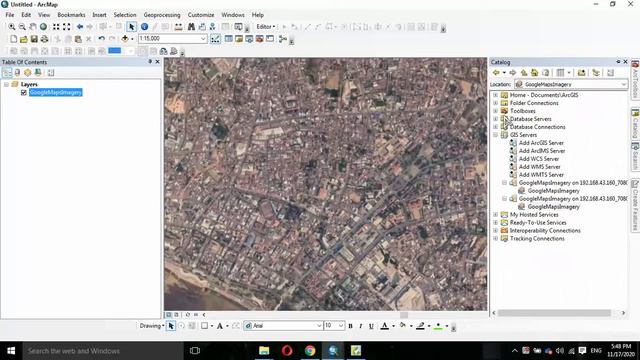
Task: Open the ArcToolbox window icon
Action: coord(260,39)
